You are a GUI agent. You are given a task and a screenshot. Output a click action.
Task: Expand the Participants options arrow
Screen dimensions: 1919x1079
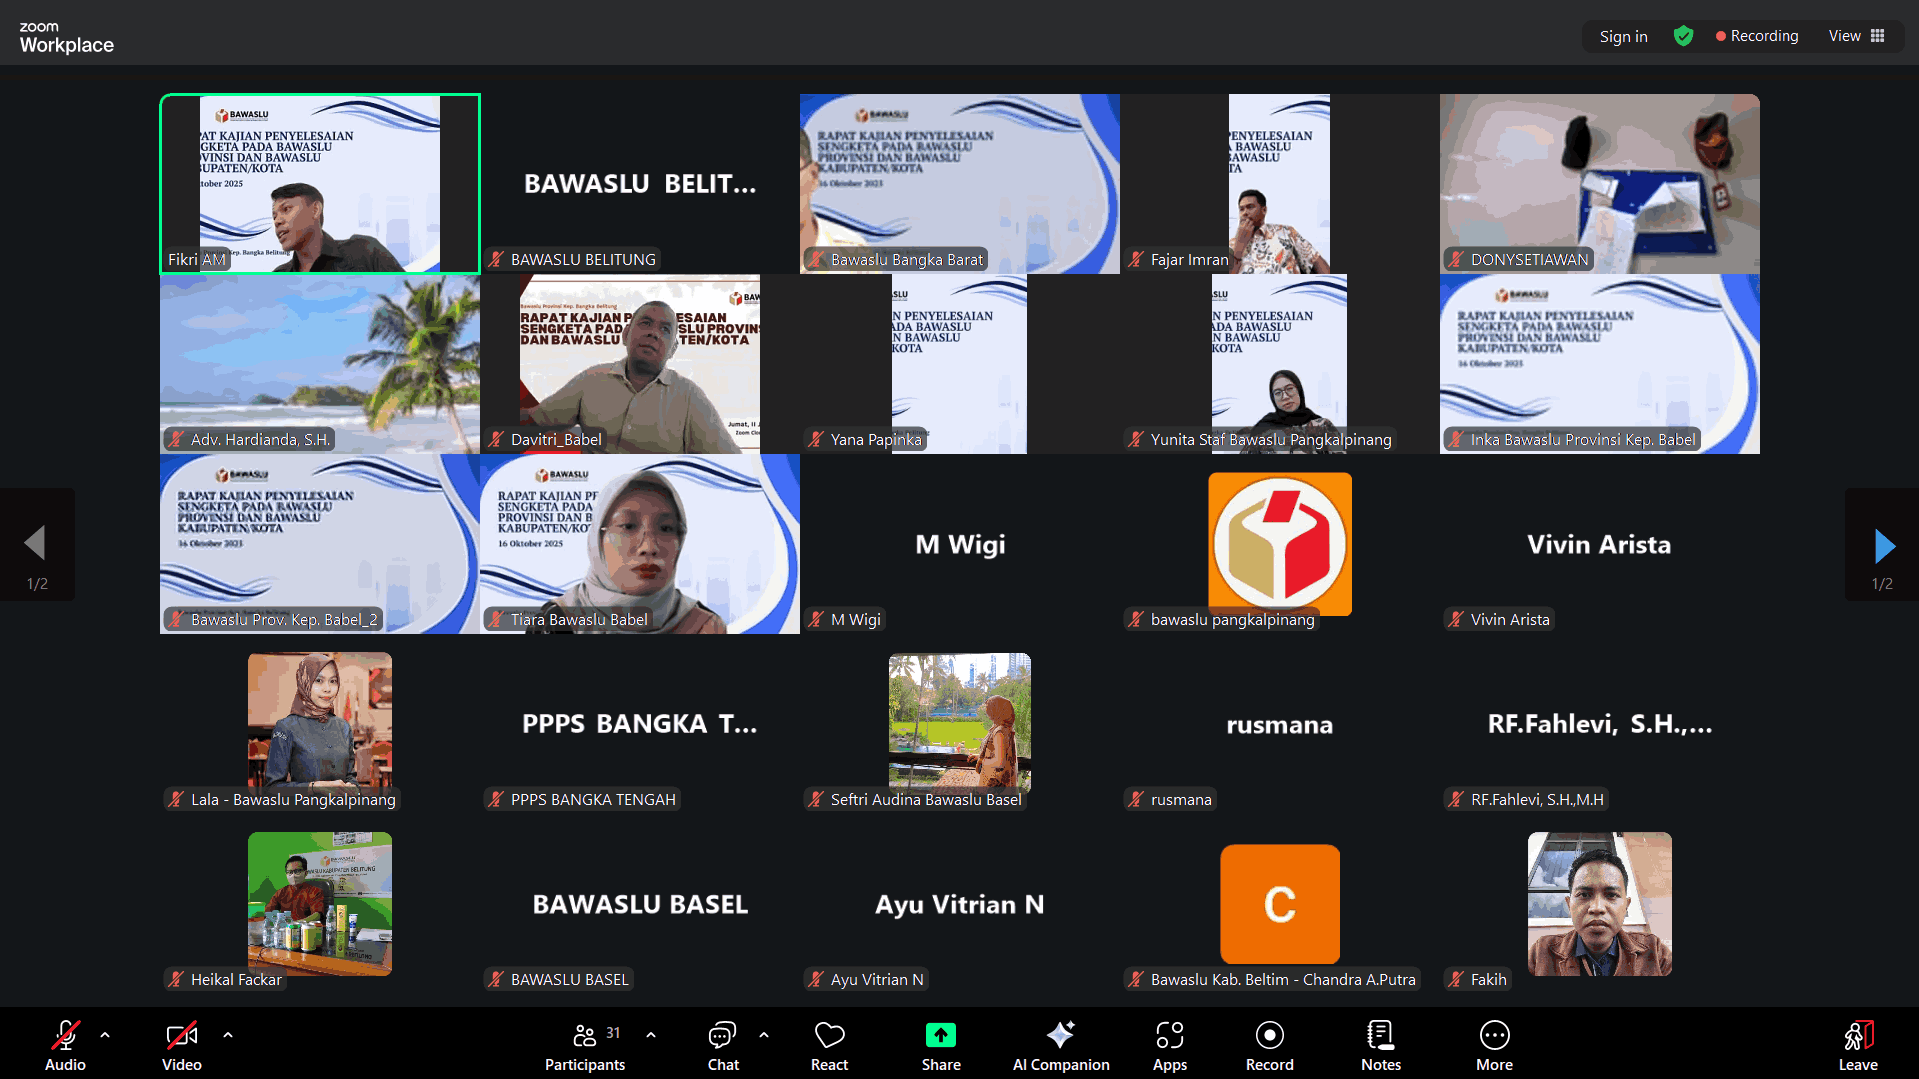[x=651, y=1035]
